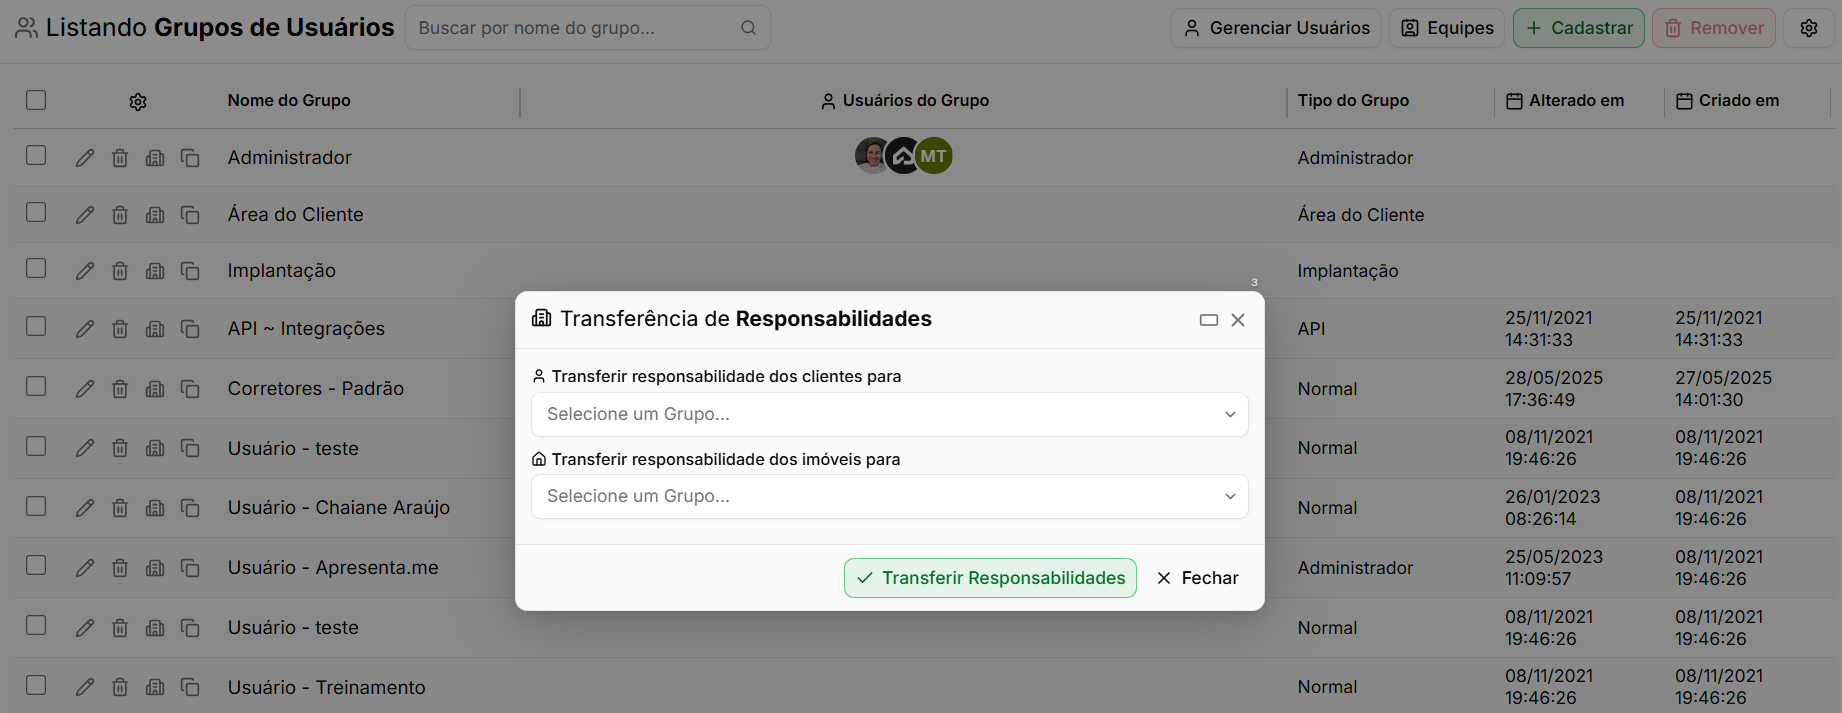Edit the Administrador group with the pencil icon
Screen dimensions: 1842x713
(85, 158)
